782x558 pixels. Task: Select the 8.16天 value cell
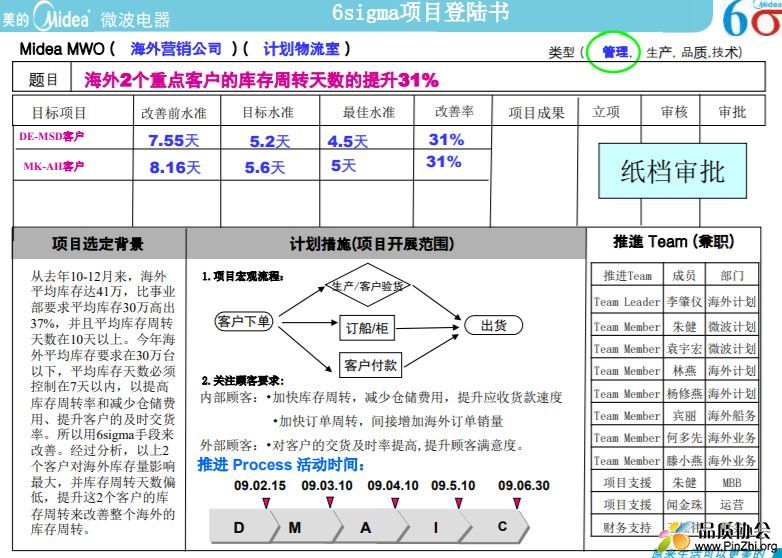175,167
